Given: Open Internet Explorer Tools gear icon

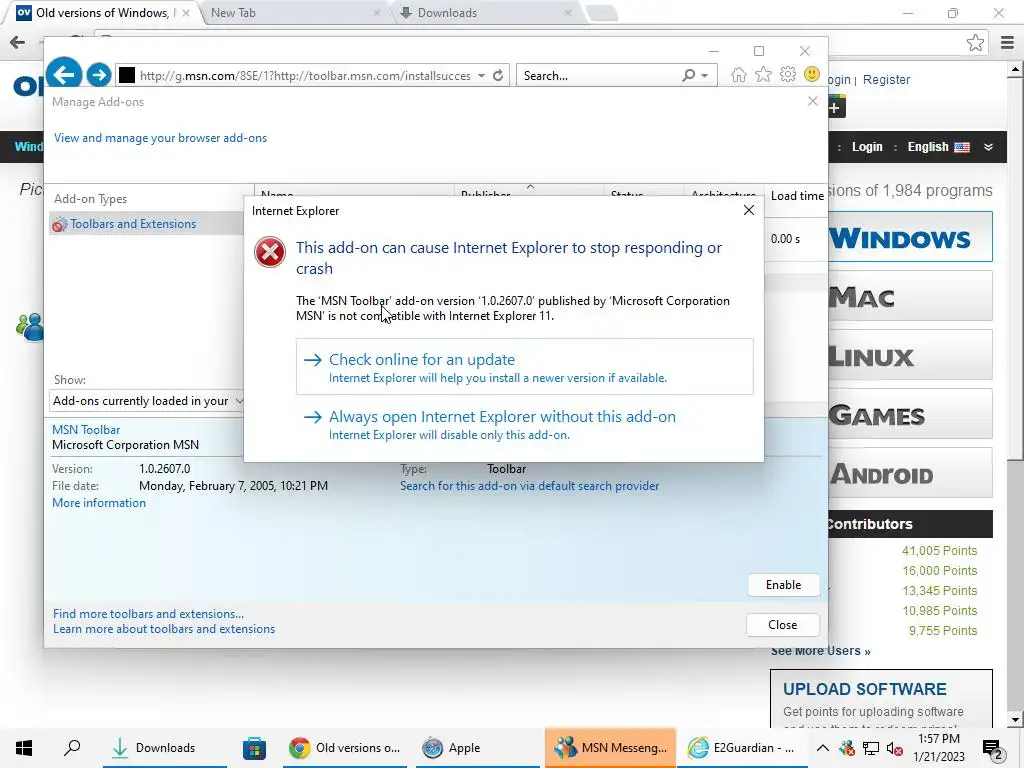Looking at the screenshot, I should [788, 75].
